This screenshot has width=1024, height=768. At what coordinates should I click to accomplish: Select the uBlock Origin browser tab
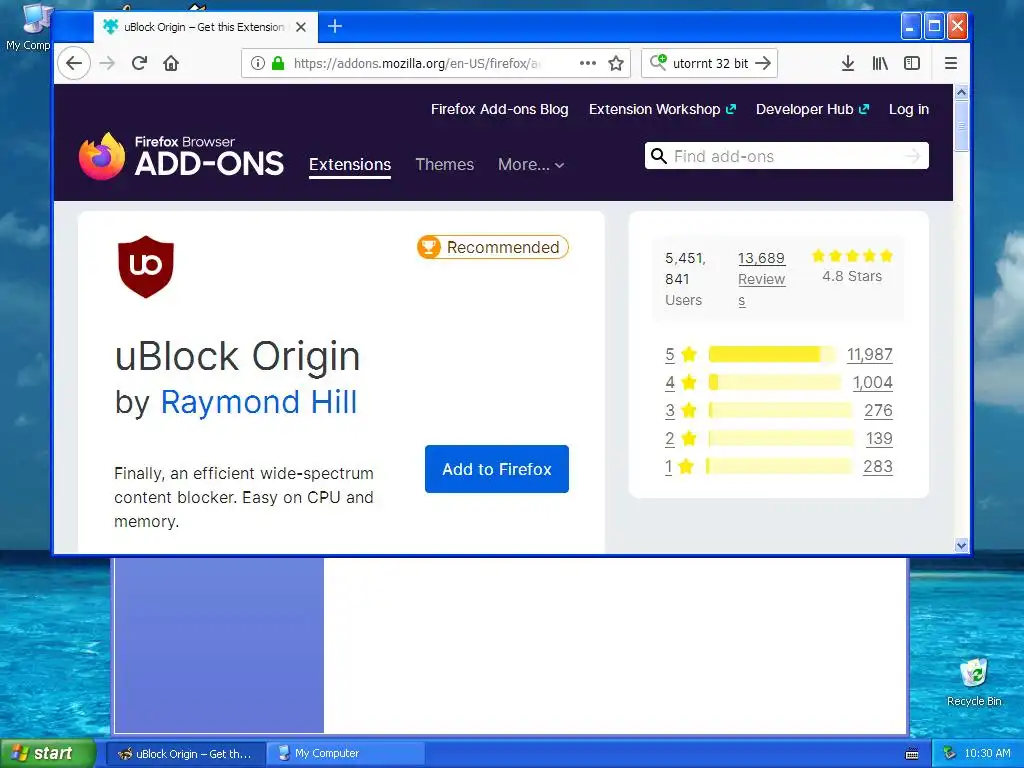point(204,27)
